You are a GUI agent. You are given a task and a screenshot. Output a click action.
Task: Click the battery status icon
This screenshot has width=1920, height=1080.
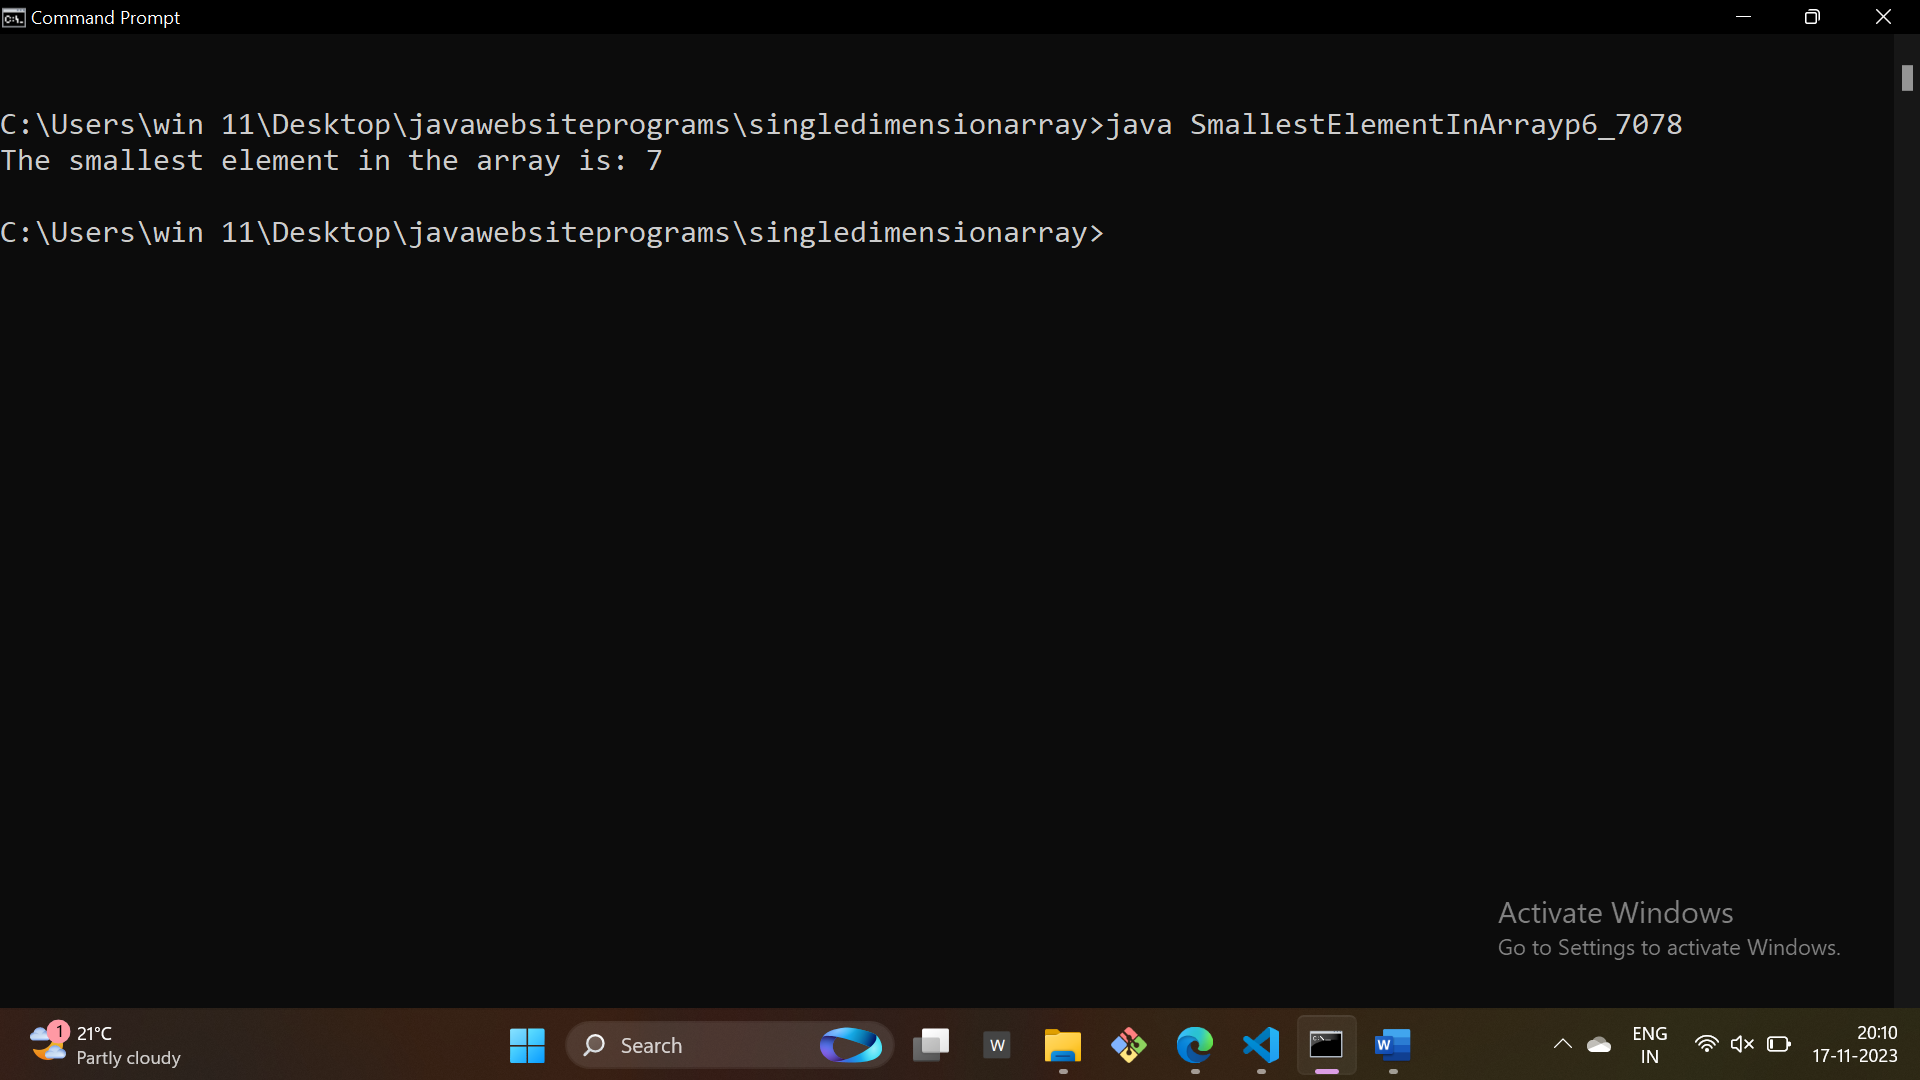click(1778, 1045)
